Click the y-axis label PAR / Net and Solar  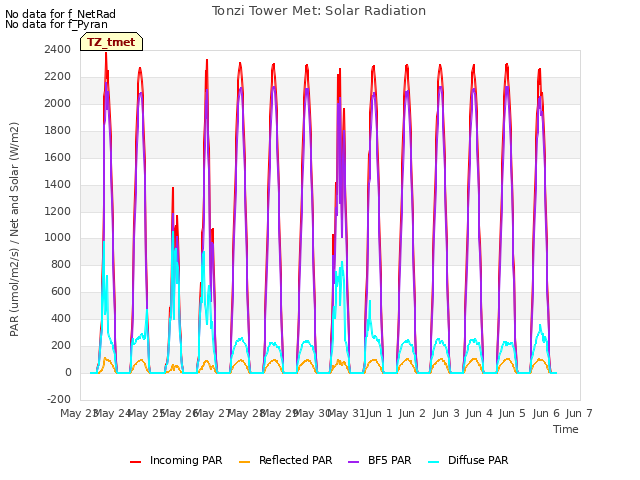coord(14,229)
